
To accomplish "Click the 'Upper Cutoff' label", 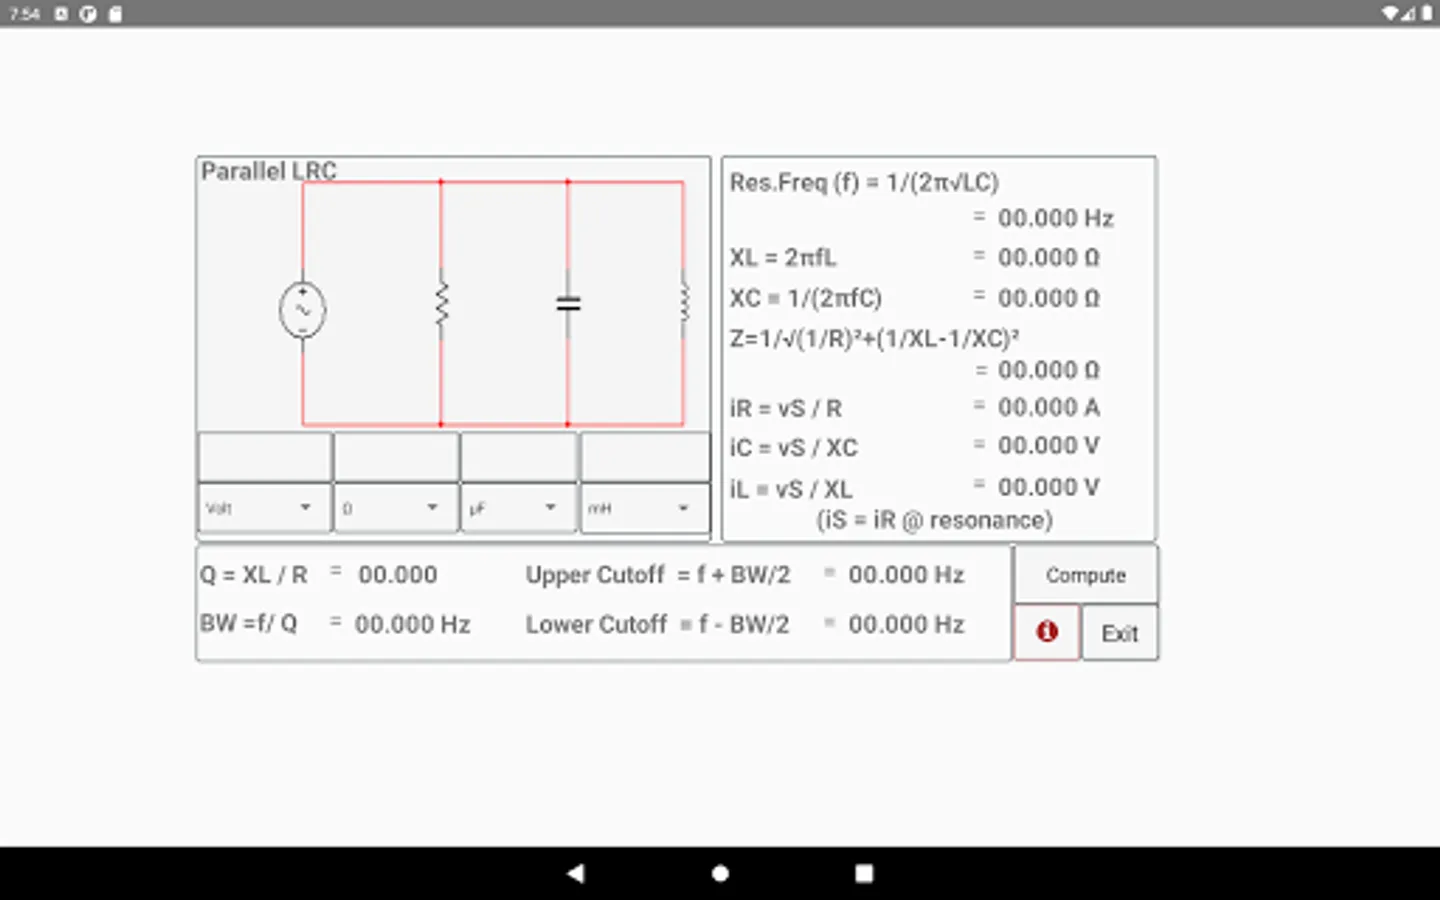I will click(x=595, y=575).
